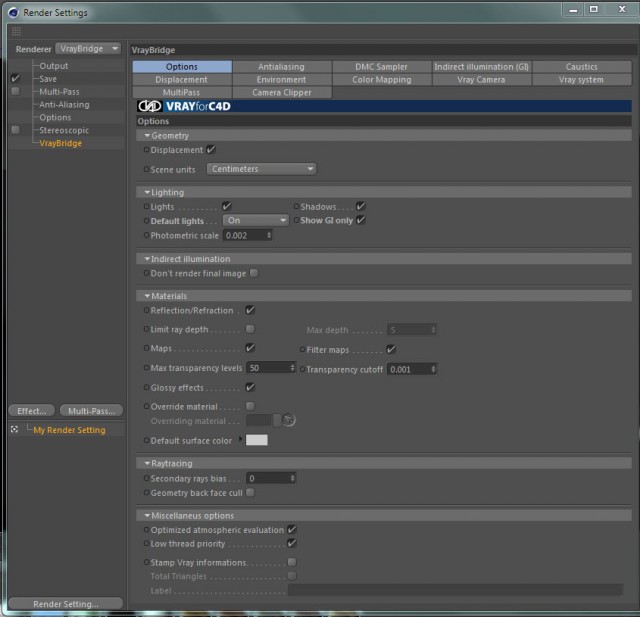Click the Default surface color swatch

pos(257,440)
